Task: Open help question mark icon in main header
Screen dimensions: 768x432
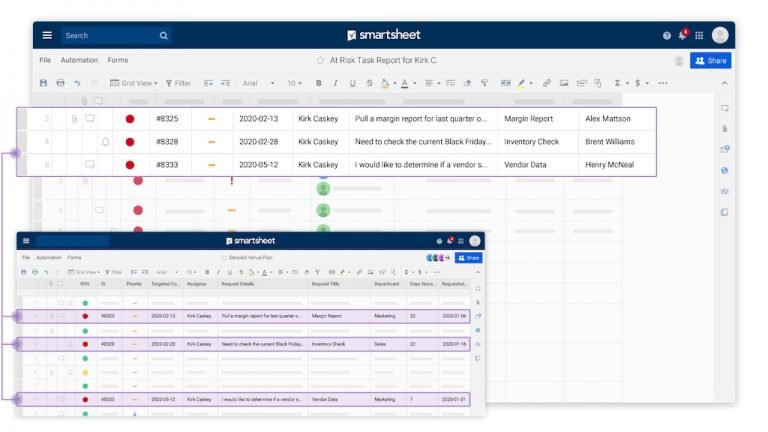Action: [x=667, y=35]
